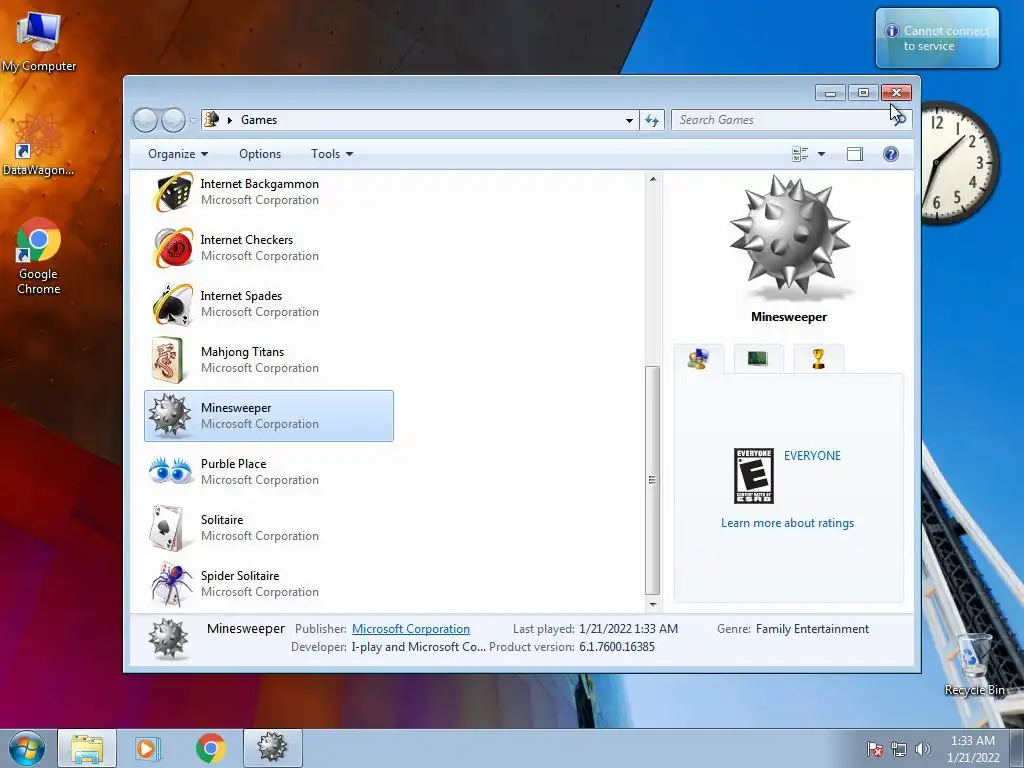The width and height of the screenshot is (1024, 768).
Task: Open the address bar history dropdown
Action: point(629,120)
